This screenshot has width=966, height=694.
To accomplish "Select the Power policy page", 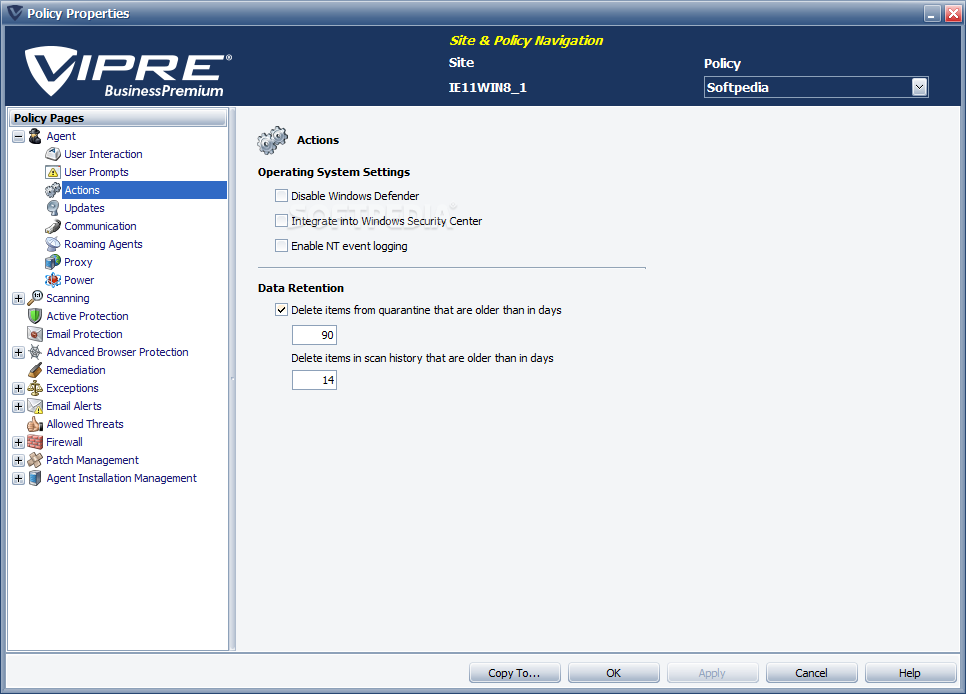I will [79, 280].
